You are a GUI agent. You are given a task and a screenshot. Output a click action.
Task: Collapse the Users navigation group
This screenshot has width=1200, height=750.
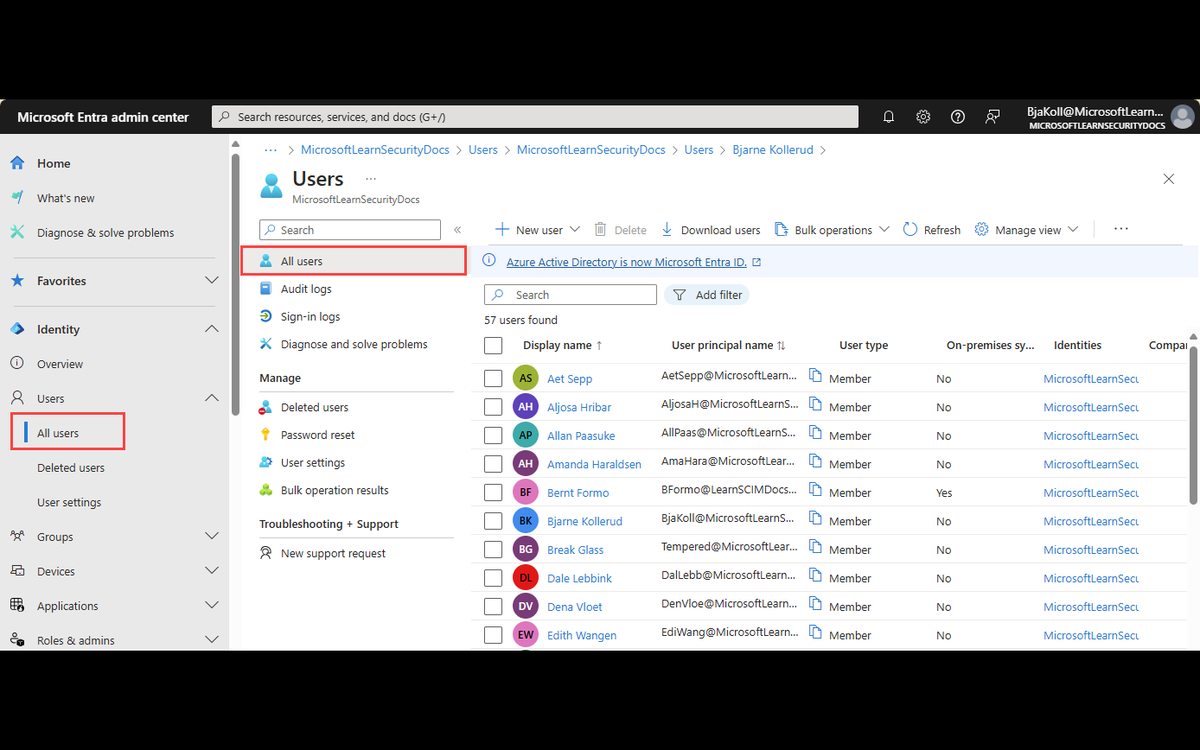pos(211,398)
